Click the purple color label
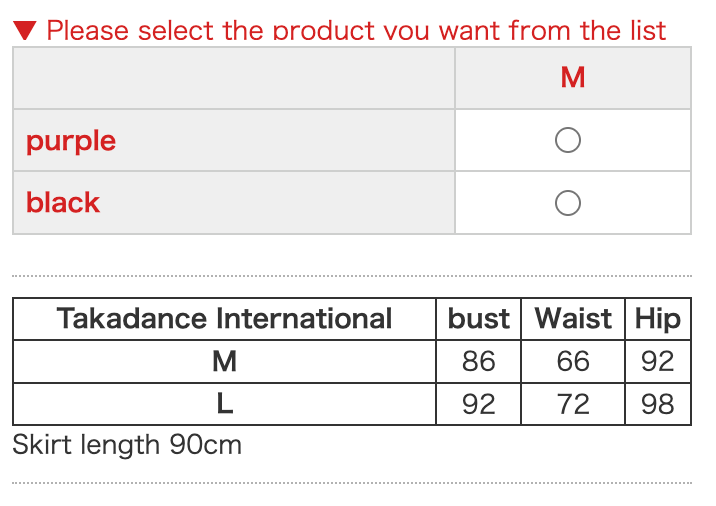Screen dimensions: 716x506 [71, 141]
